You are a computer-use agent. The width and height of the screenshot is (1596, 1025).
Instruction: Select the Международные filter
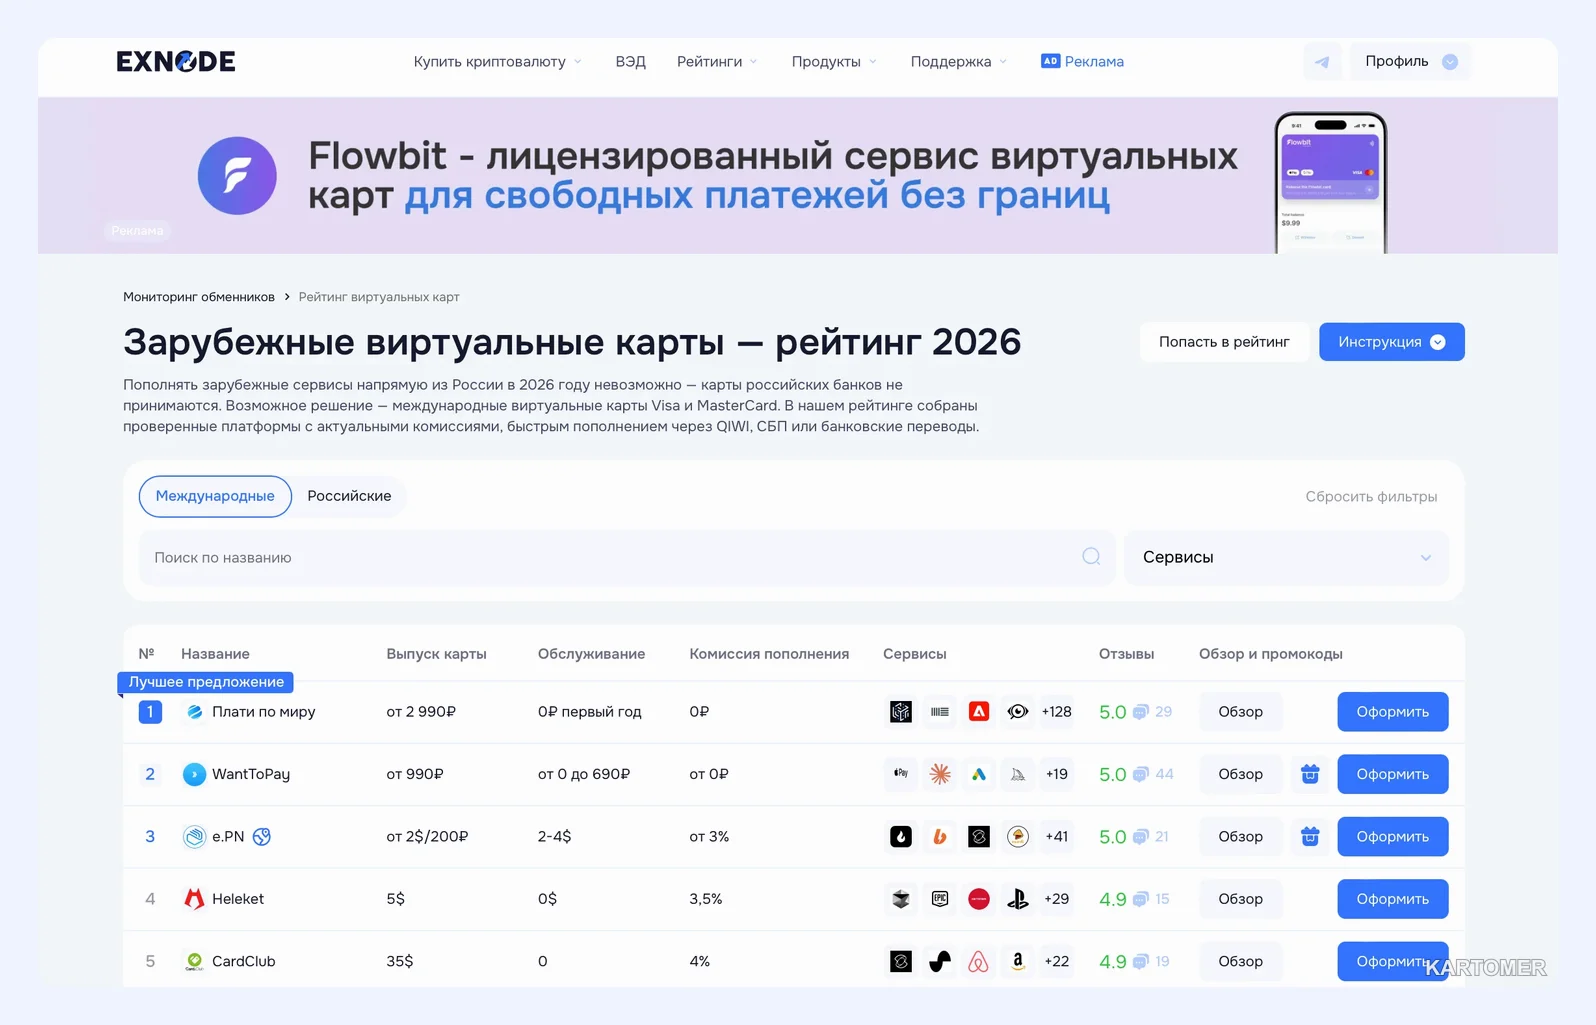pos(215,496)
